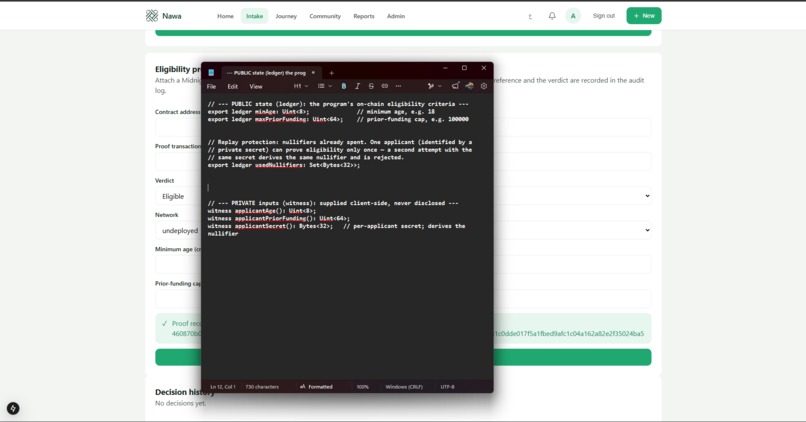Click the 730 characters status entry
Viewport: 806px width, 422px height.
(262, 387)
